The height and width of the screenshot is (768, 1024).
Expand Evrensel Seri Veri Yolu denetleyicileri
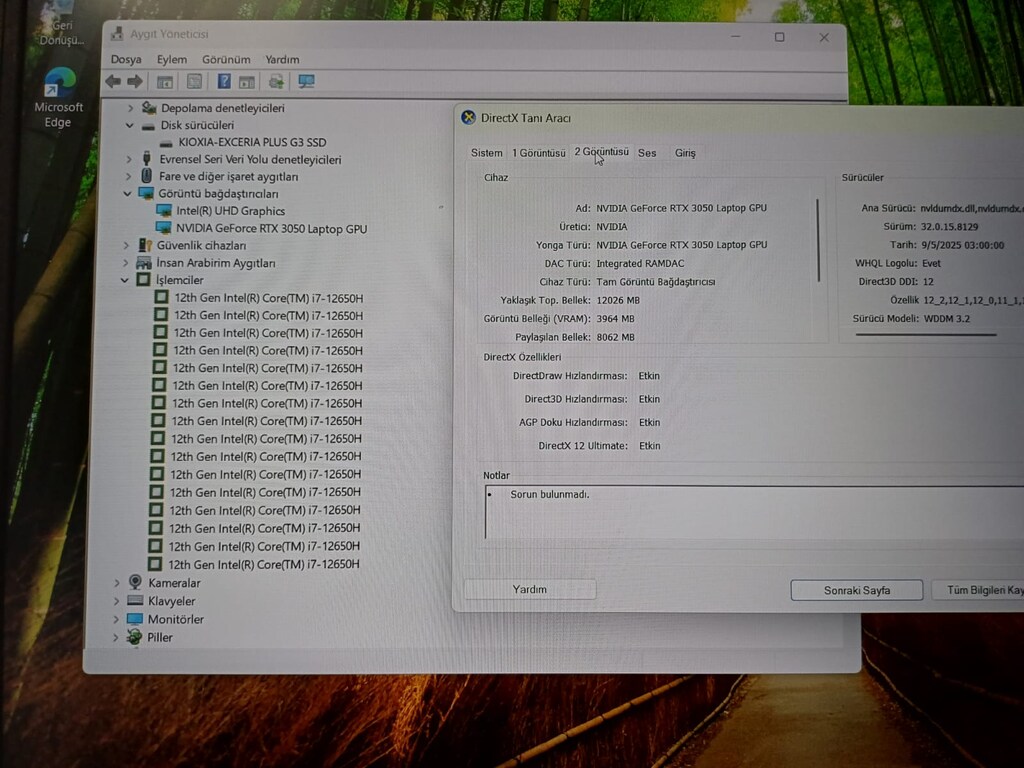129,159
